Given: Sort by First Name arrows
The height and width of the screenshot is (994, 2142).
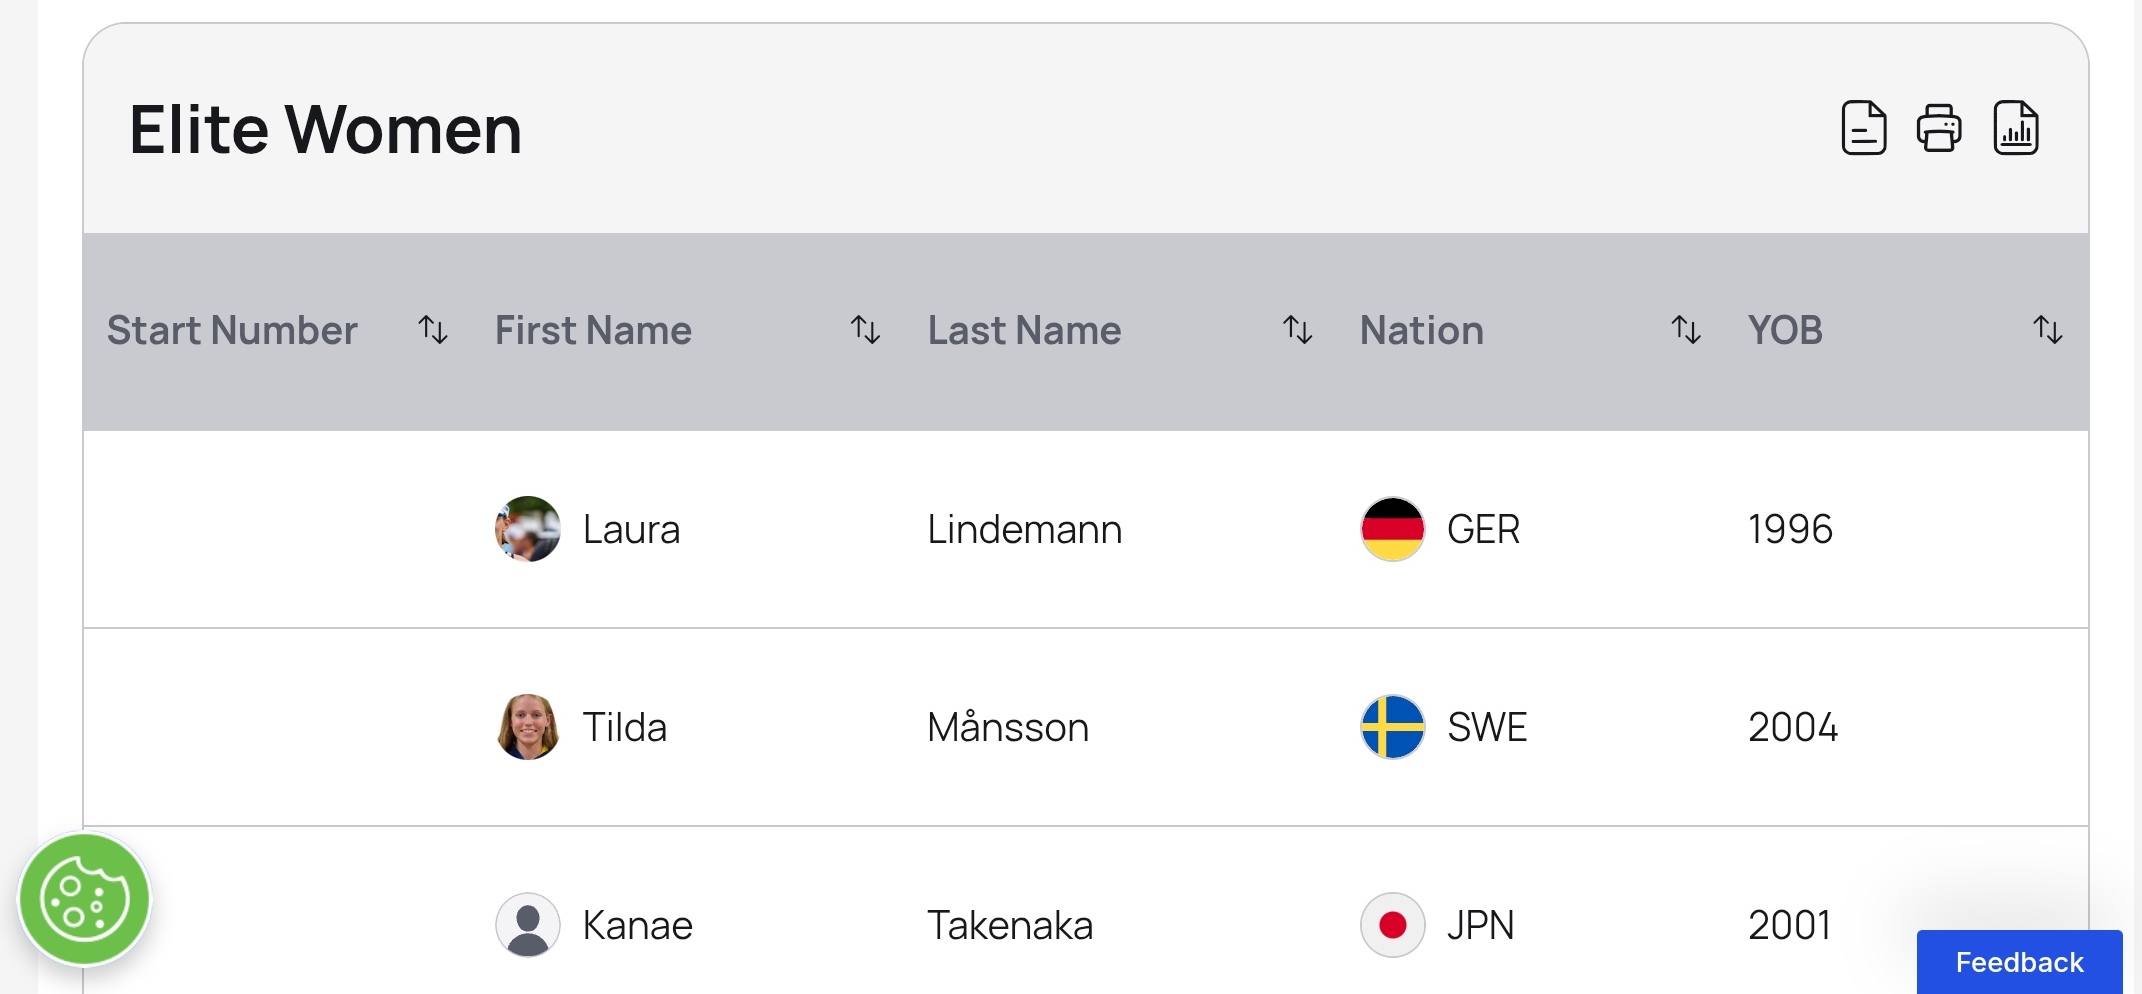Looking at the screenshot, I should click(865, 330).
